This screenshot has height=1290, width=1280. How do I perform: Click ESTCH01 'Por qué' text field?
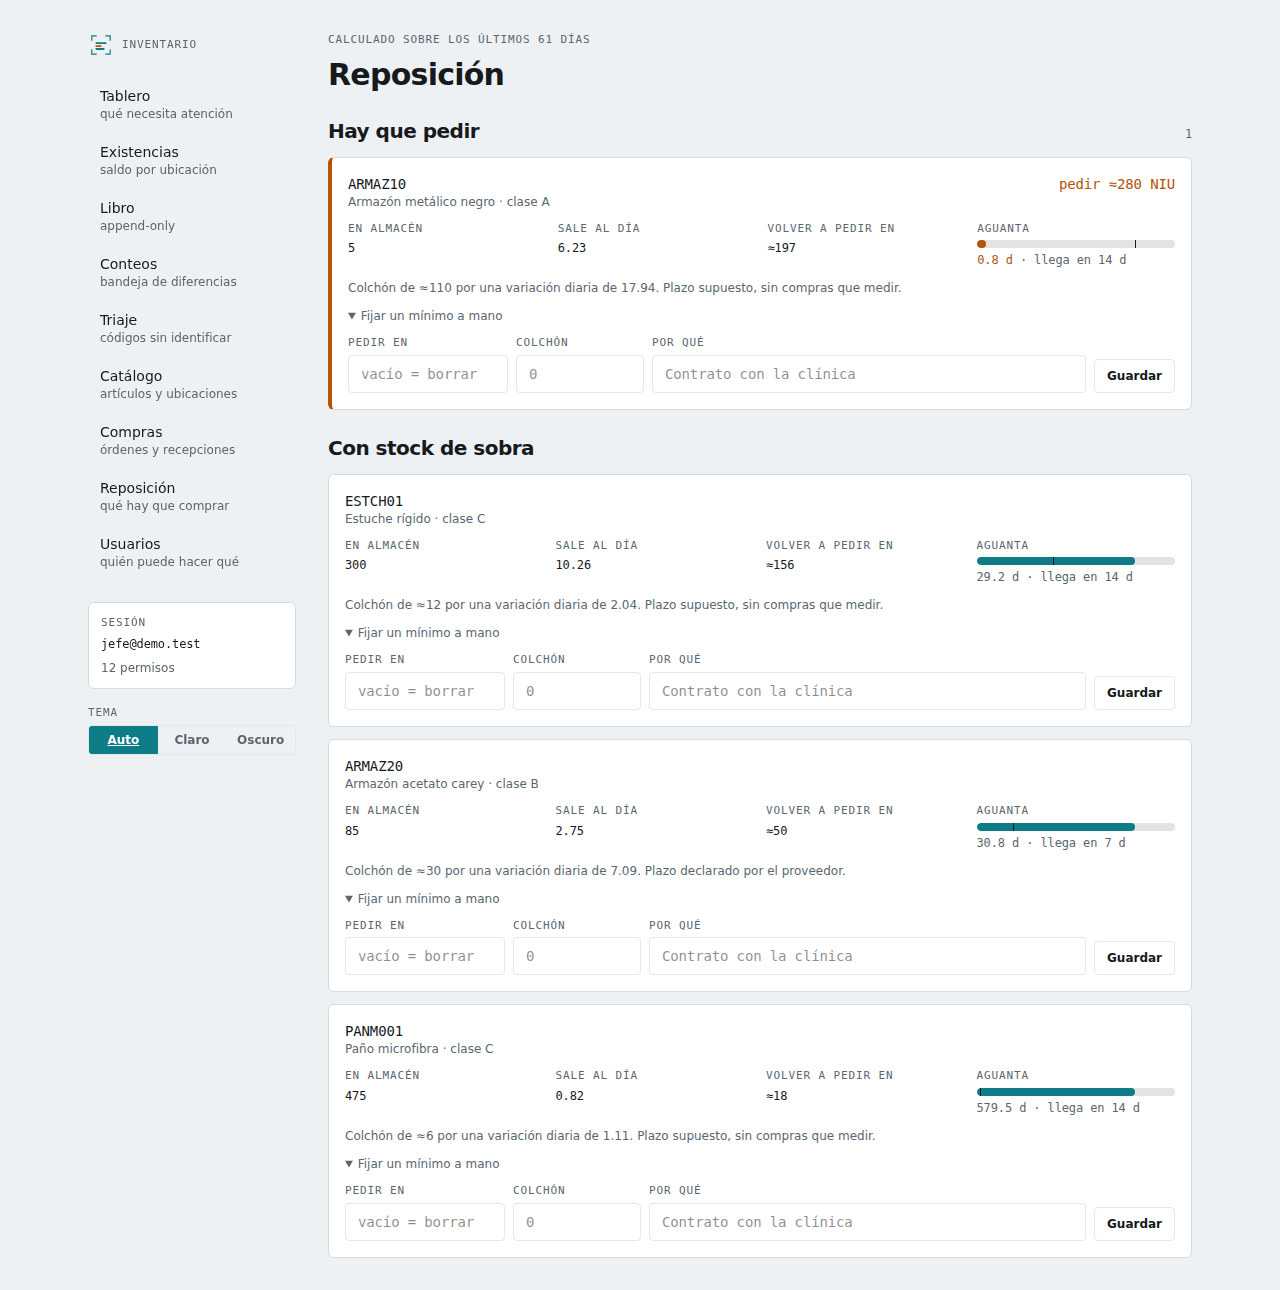(x=867, y=691)
